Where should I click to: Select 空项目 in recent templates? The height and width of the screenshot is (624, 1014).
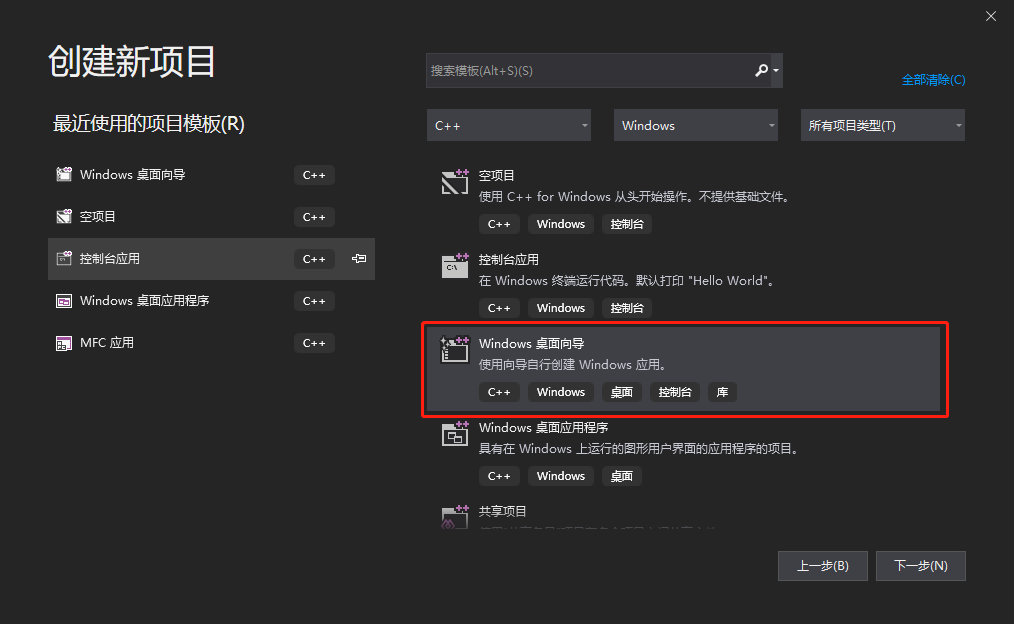click(x=211, y=217)
